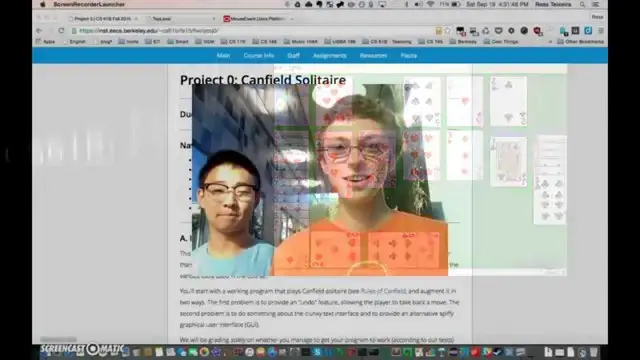Click the horizontal scrollbar thumb at bottom left
640x360 pixels.
[58, 339]
